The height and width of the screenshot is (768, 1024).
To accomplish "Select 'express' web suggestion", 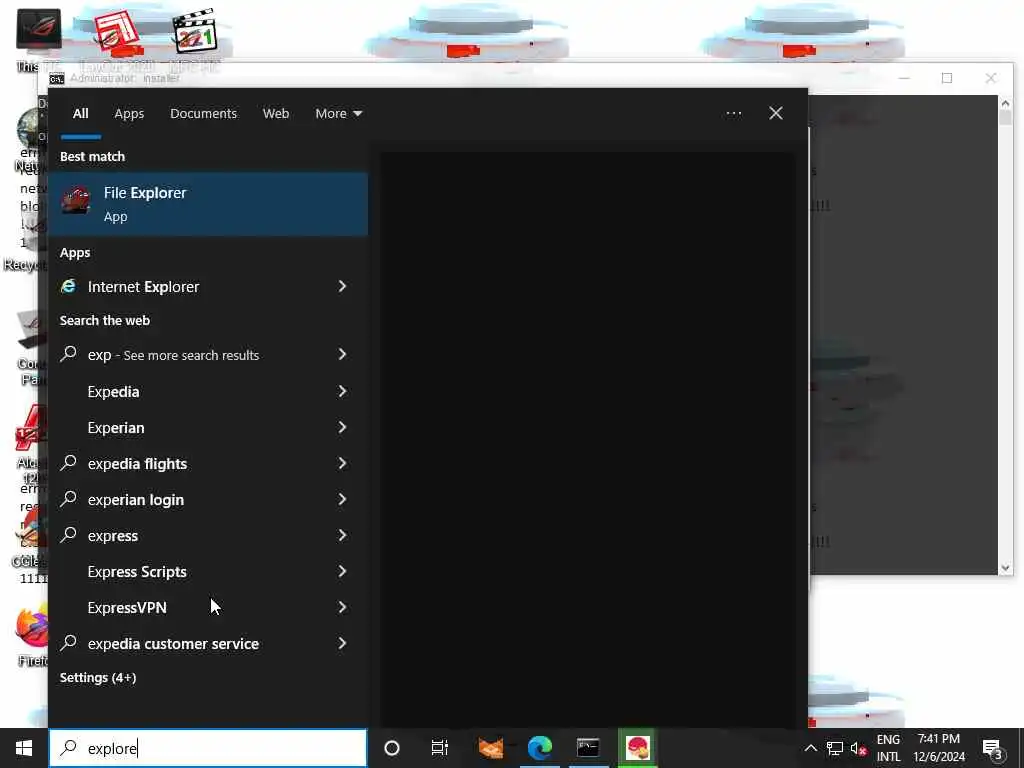I will pos(113,536).
